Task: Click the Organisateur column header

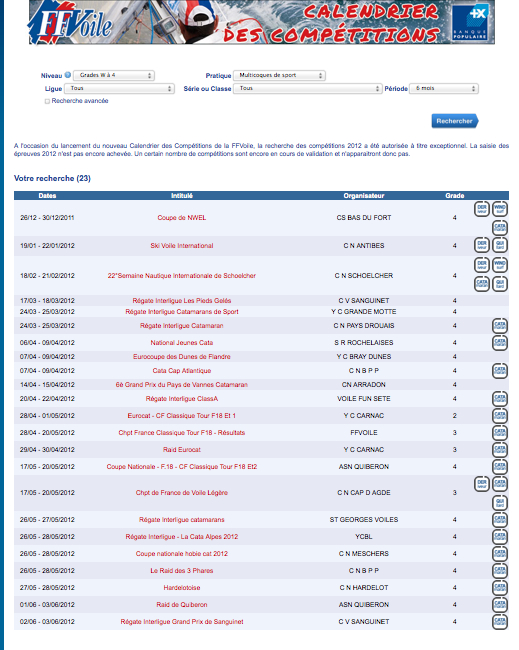Action: (x=364, y=196)
